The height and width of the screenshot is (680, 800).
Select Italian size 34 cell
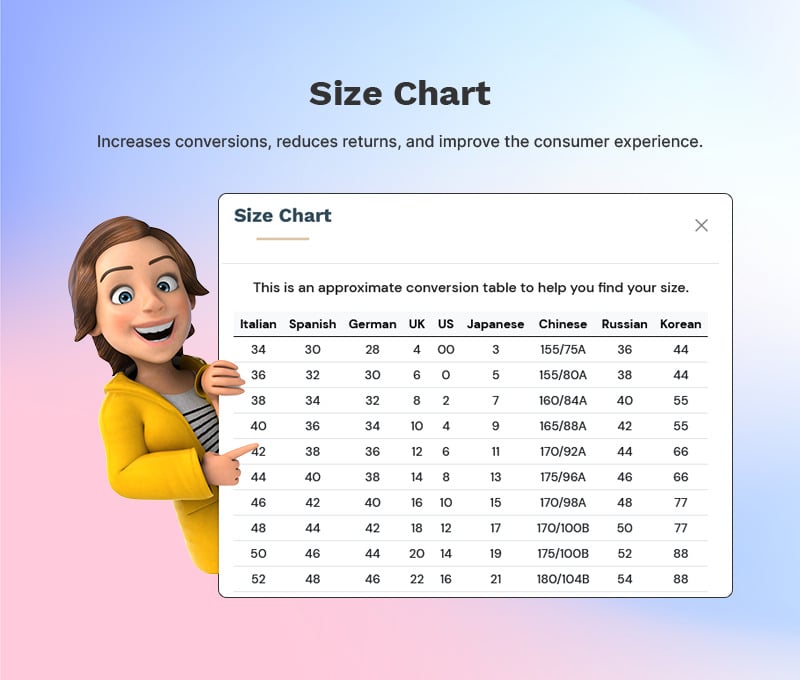click(259, 349)
